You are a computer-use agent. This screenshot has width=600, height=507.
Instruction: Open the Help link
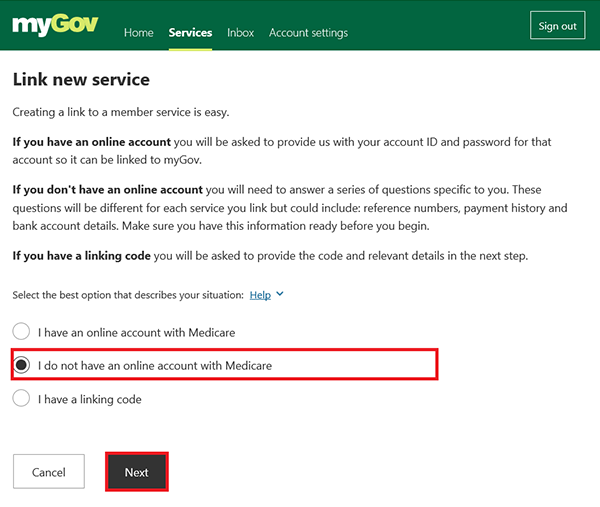click(260, 295)
